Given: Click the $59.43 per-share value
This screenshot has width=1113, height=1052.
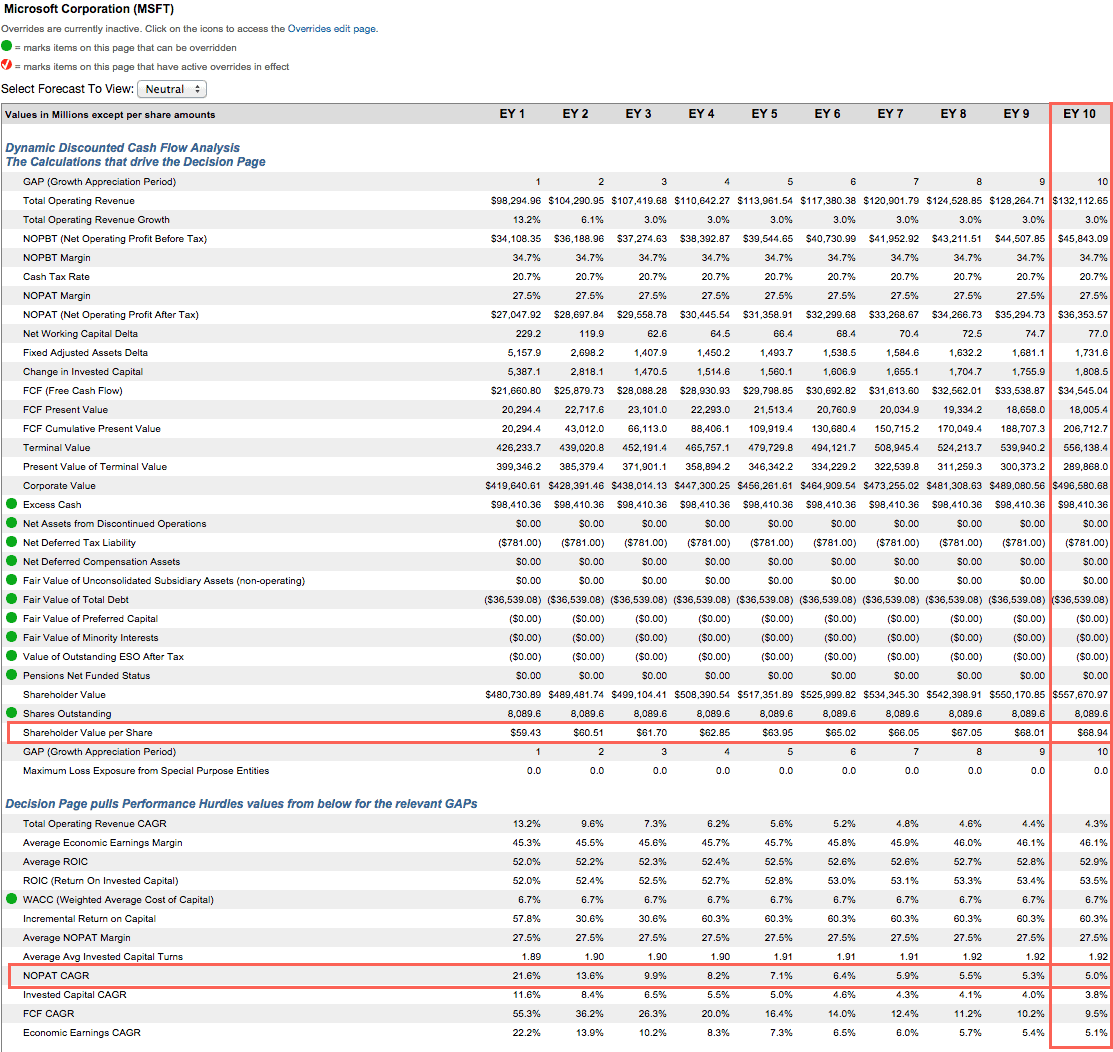Looking at the screenshot, I should pyautogui.click(x=525, y=733).
